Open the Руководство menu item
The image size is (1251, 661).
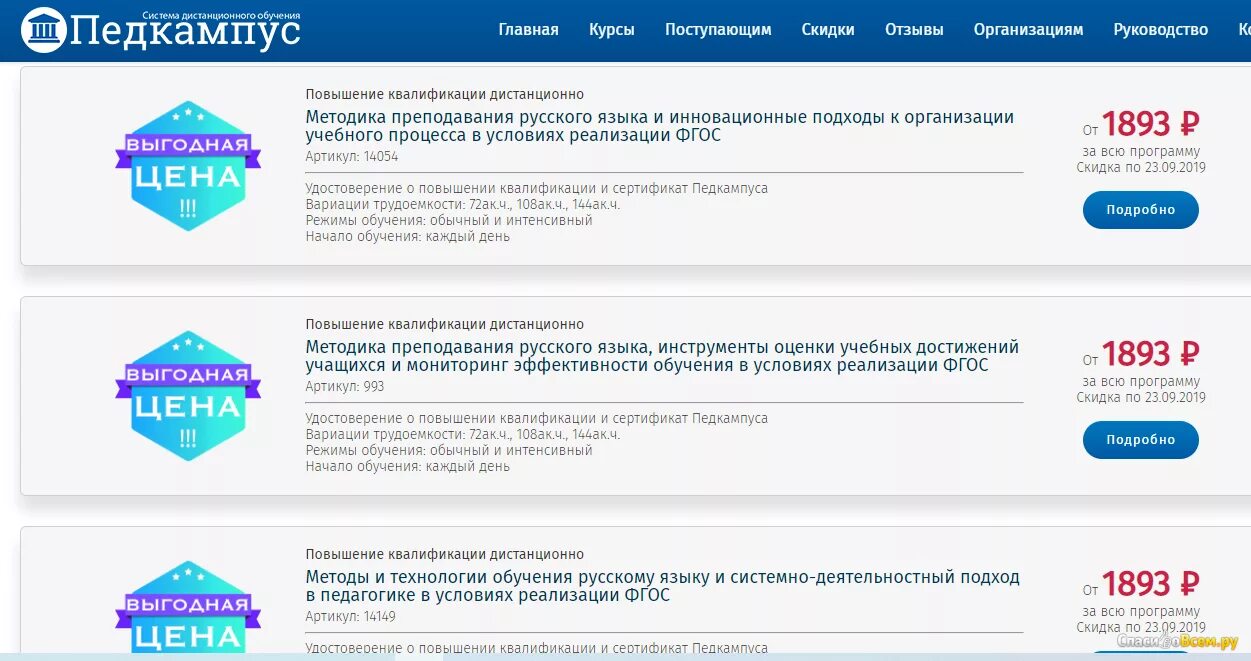pos(1161,30)
